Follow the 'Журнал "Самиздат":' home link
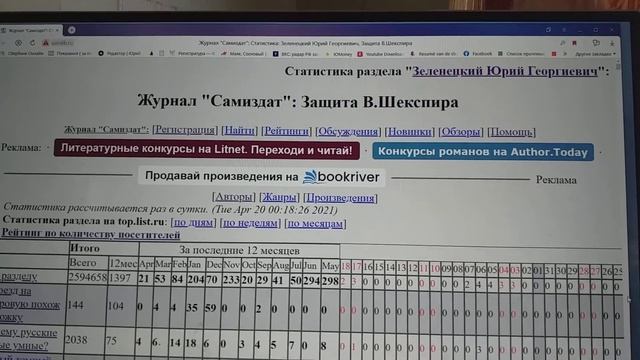This screenshot has width=640, height=360. click(106, 130)
